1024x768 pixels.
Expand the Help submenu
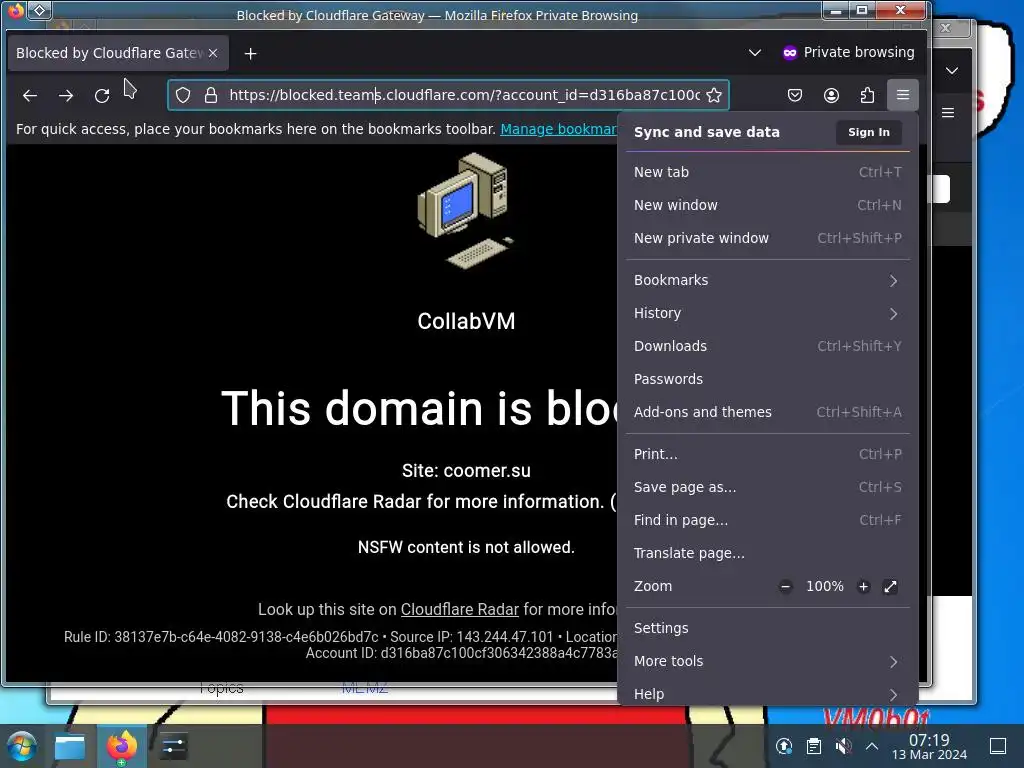pos(767,694)
